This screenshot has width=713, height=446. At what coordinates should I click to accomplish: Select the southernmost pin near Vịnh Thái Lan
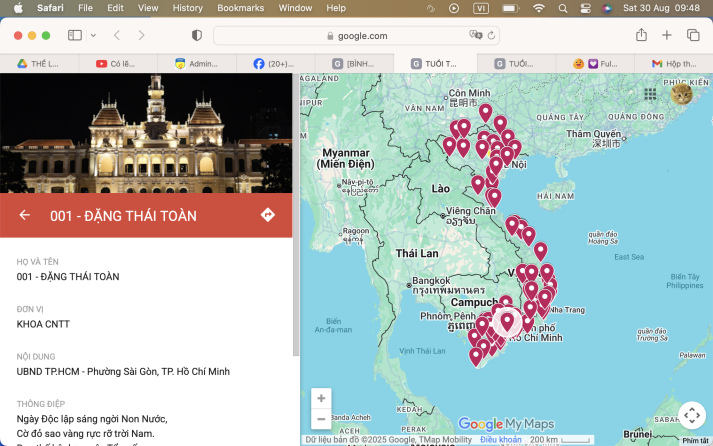click(476, 357)
